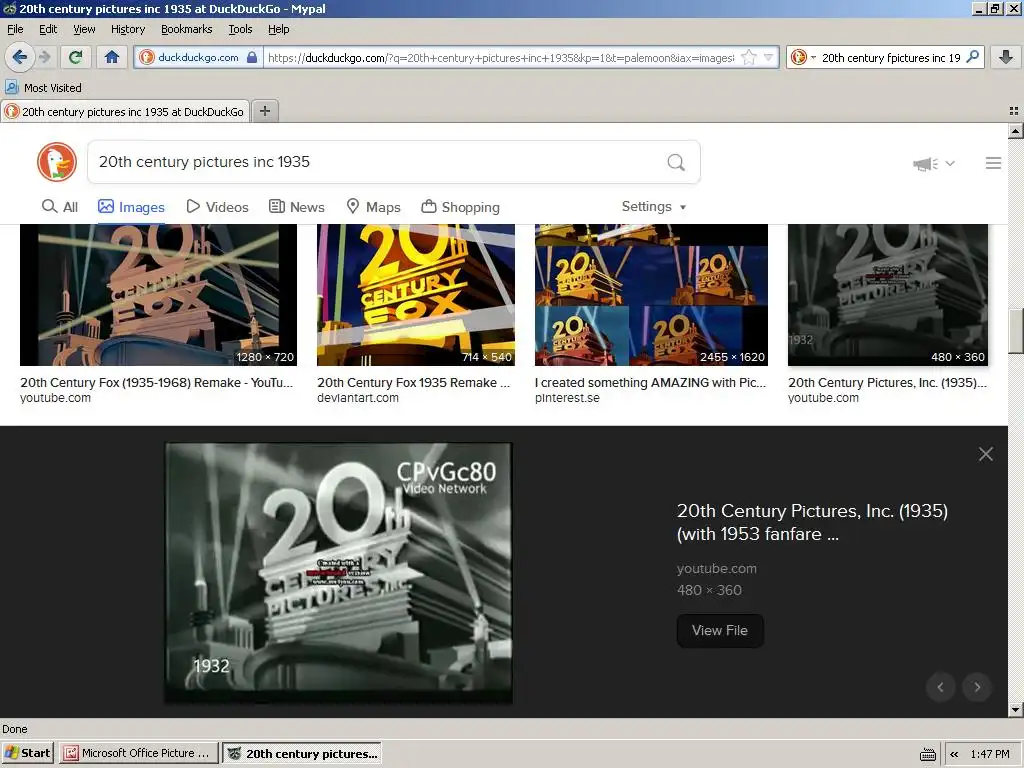Image resolution: width=1024 pixels, height=768 pixels.
Task: Click the detail title '20th Century Pictures, Inc. (1935)'
Action: click(812, 522)
